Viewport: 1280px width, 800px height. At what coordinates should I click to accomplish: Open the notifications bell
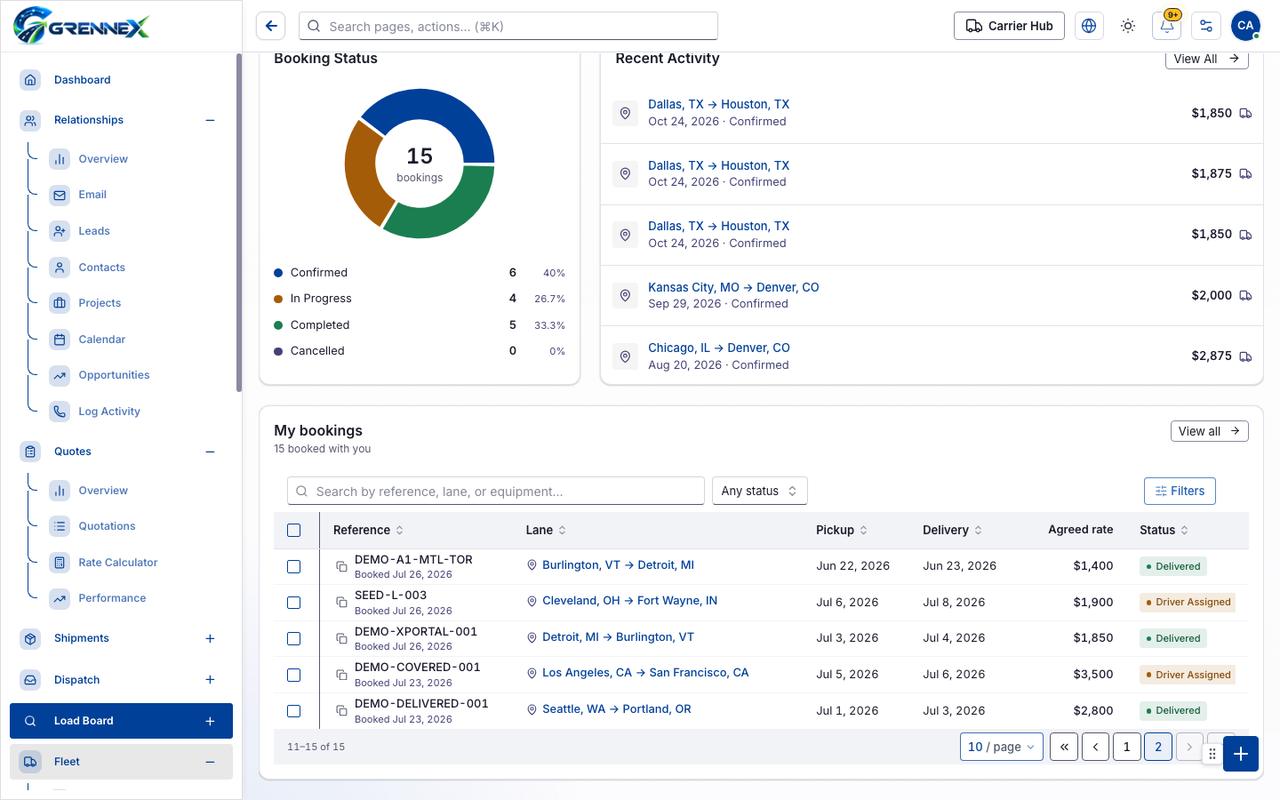tap(1167, 26)
